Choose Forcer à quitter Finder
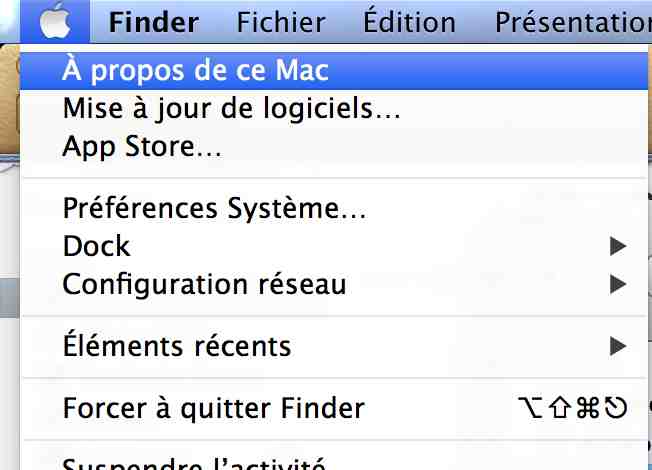The height and width of the screenshot is (470, 652). click(213, 408)
